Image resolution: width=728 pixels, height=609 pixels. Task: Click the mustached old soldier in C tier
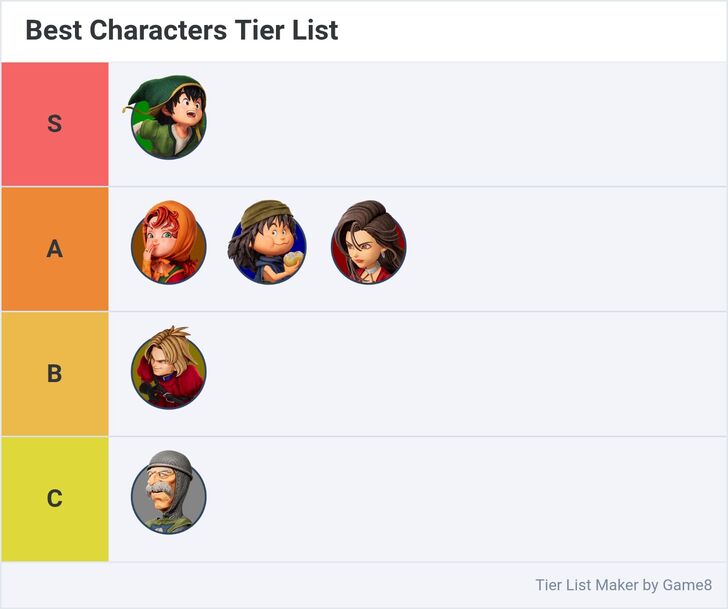pos(168,496)
